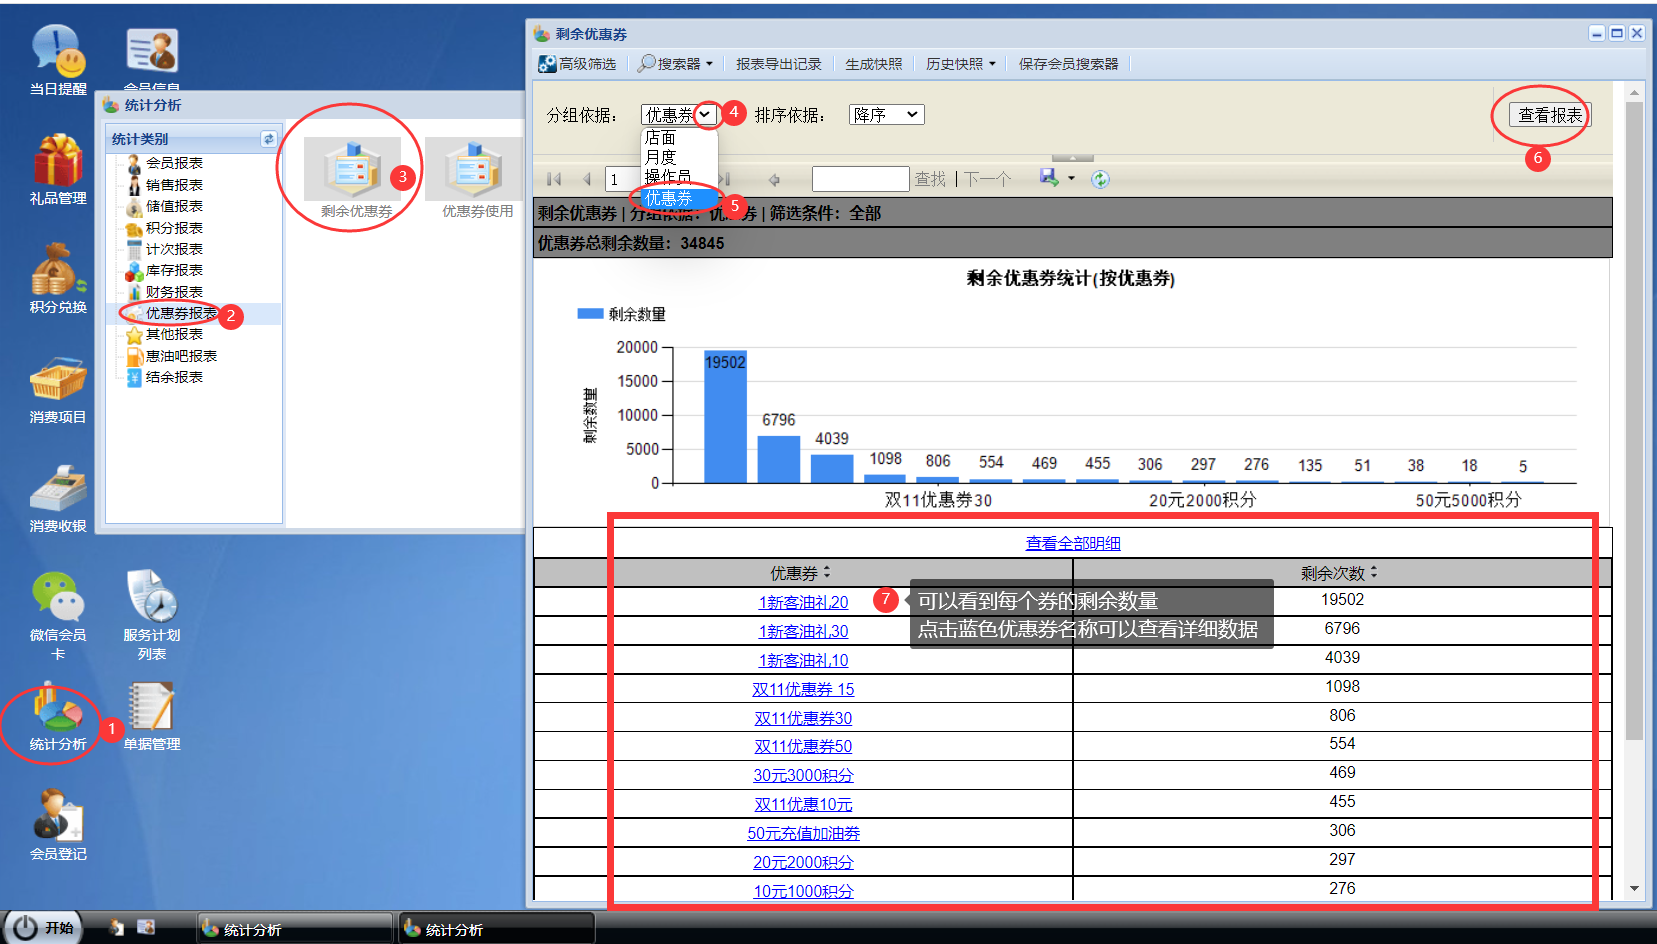Select 销售报表 in the category tree
The width and height of the screenshot is (1657, 944).
(174, 185)
